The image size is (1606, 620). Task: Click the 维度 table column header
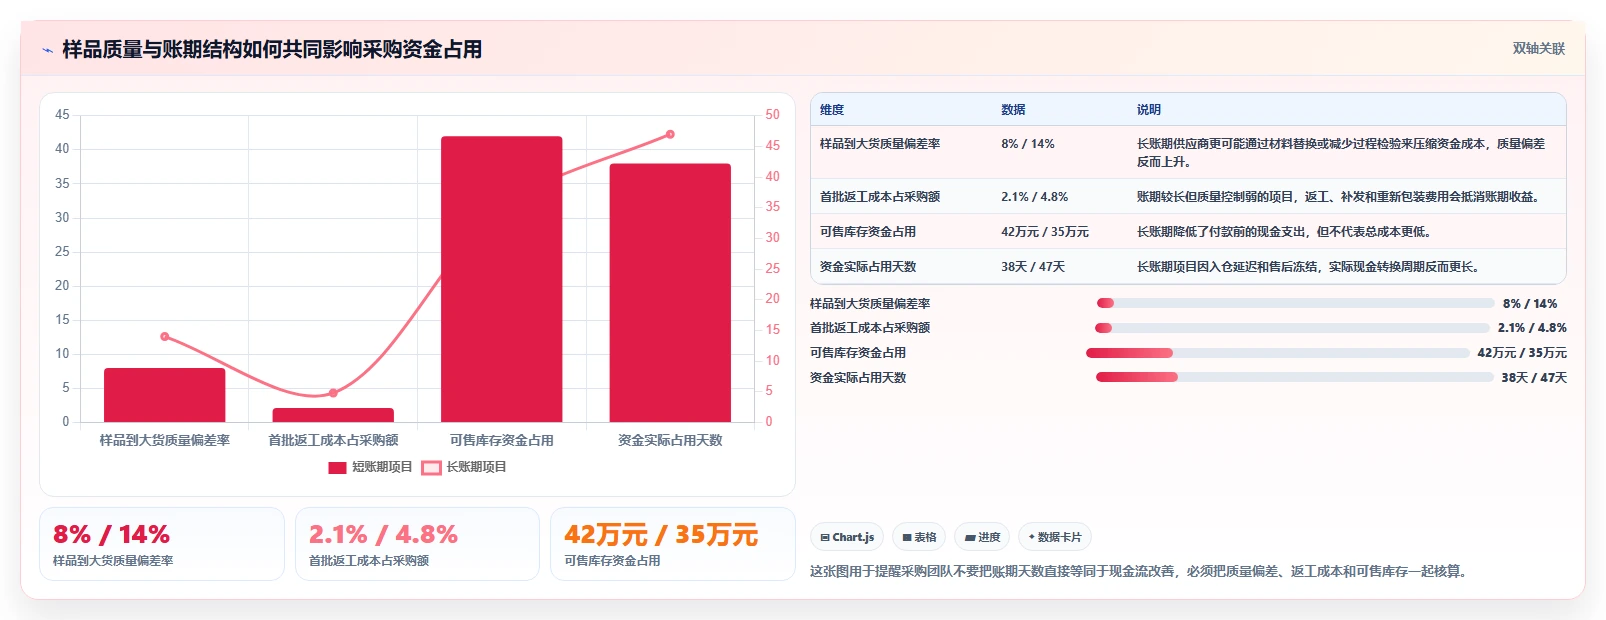832,110
